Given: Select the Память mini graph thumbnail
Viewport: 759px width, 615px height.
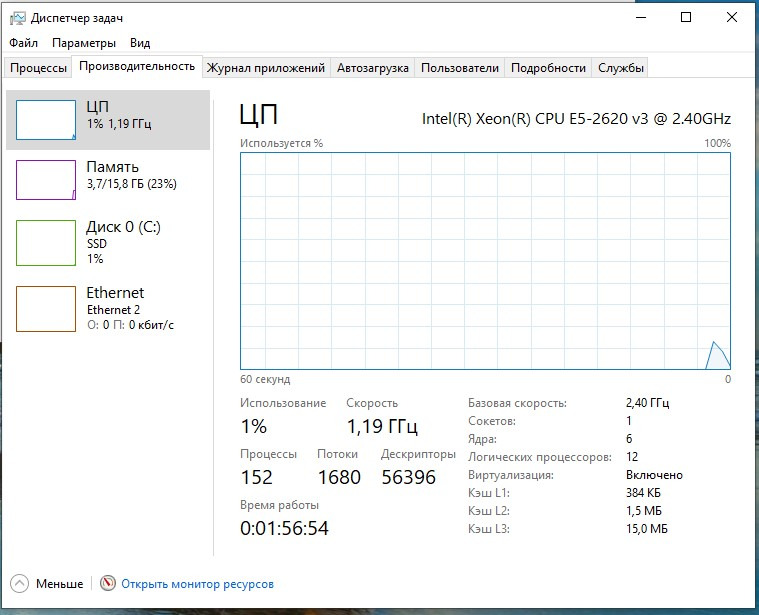Looking at the screenshot, I should tap(46, 180).
